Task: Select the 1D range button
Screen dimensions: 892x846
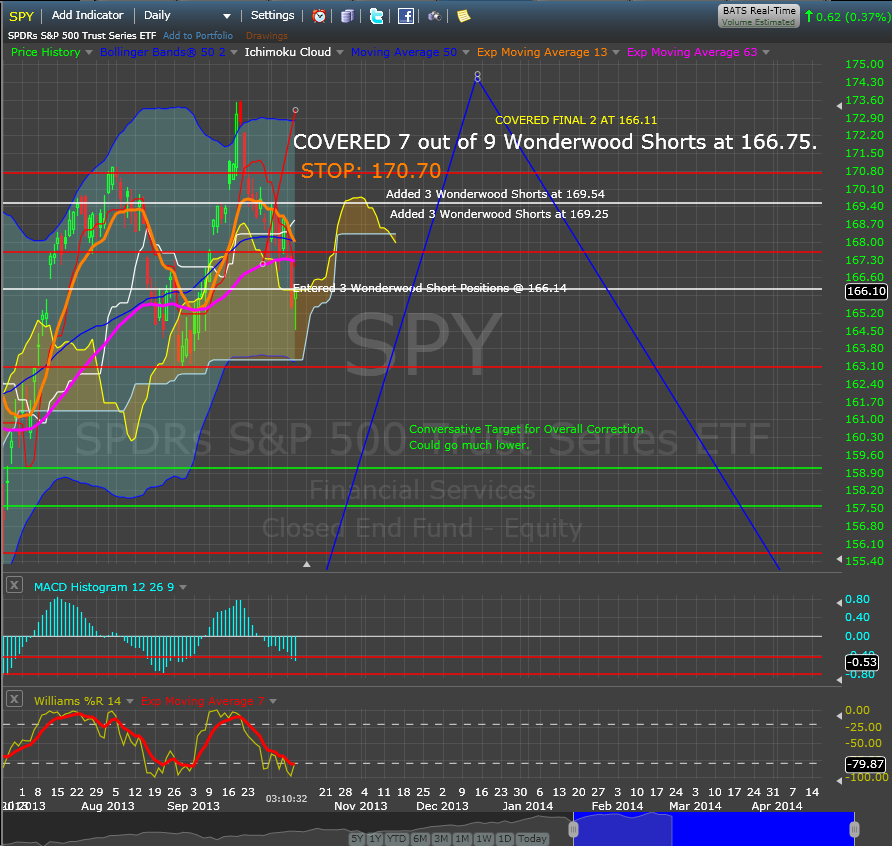Action: tap(505, 839)
